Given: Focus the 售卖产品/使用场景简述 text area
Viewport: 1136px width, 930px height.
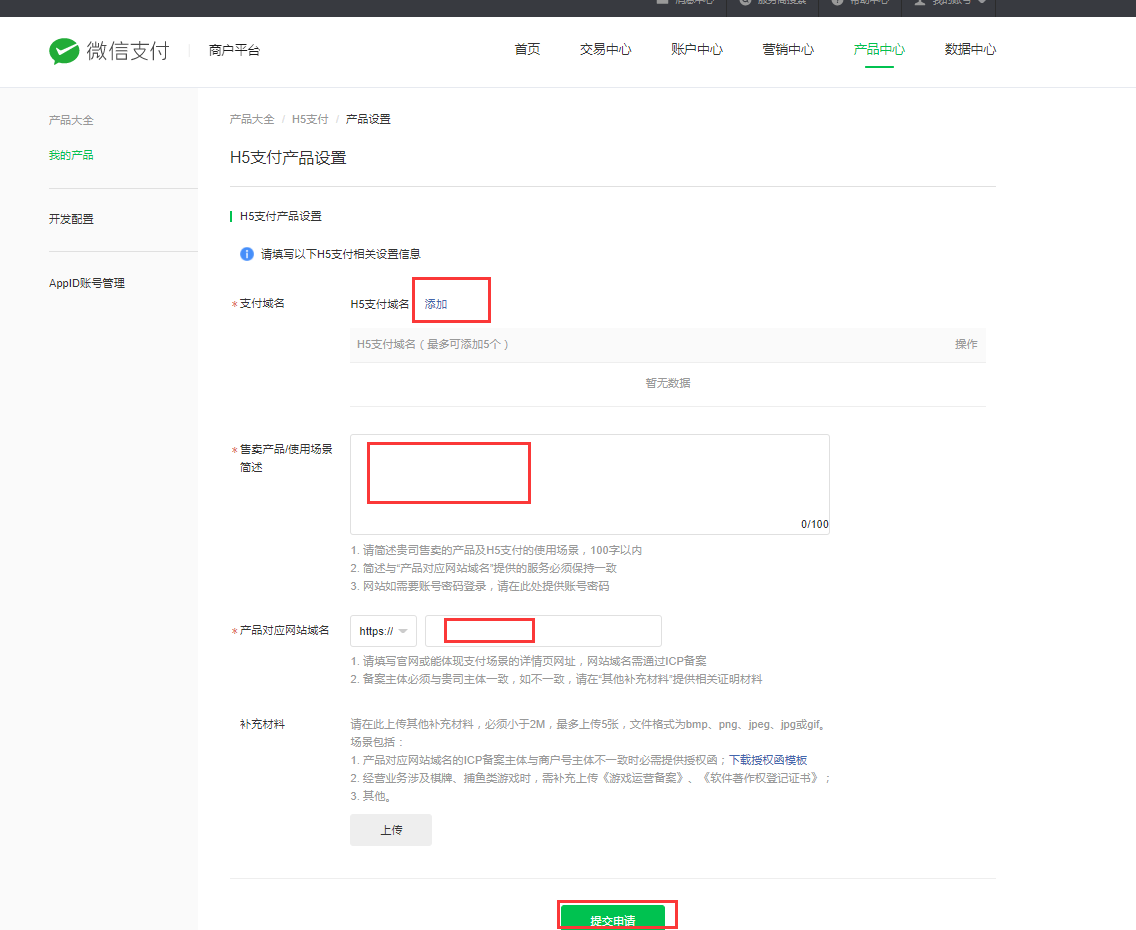Looking at the screenshot, I should [589, 484].
